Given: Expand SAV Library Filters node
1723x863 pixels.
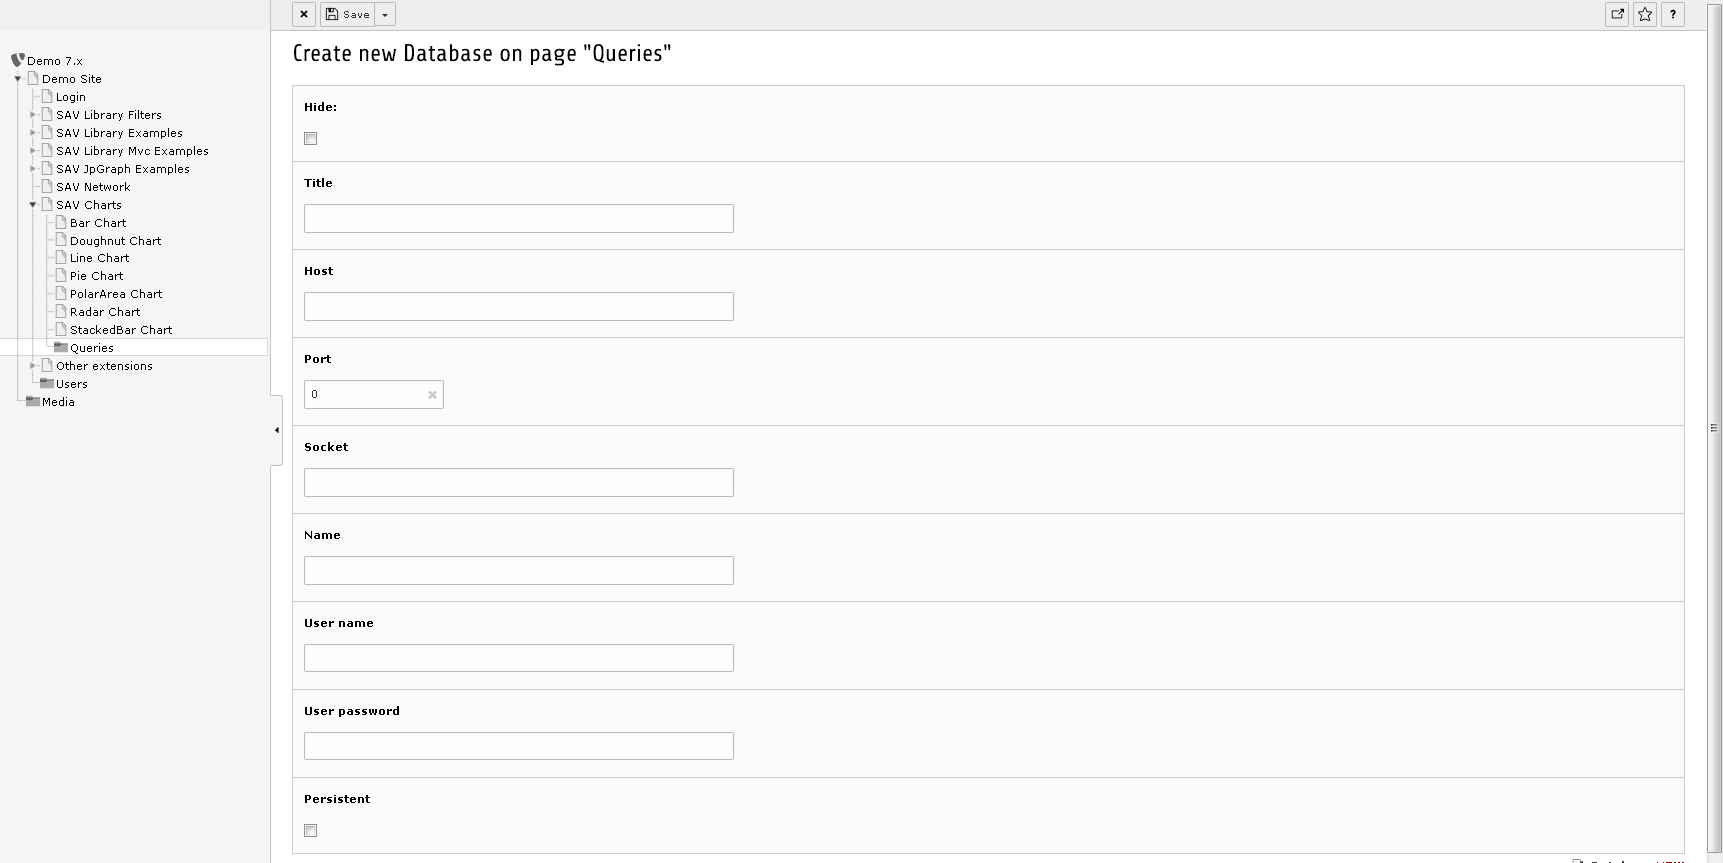Looking at the screenshot, I should [x=33, y=114].
